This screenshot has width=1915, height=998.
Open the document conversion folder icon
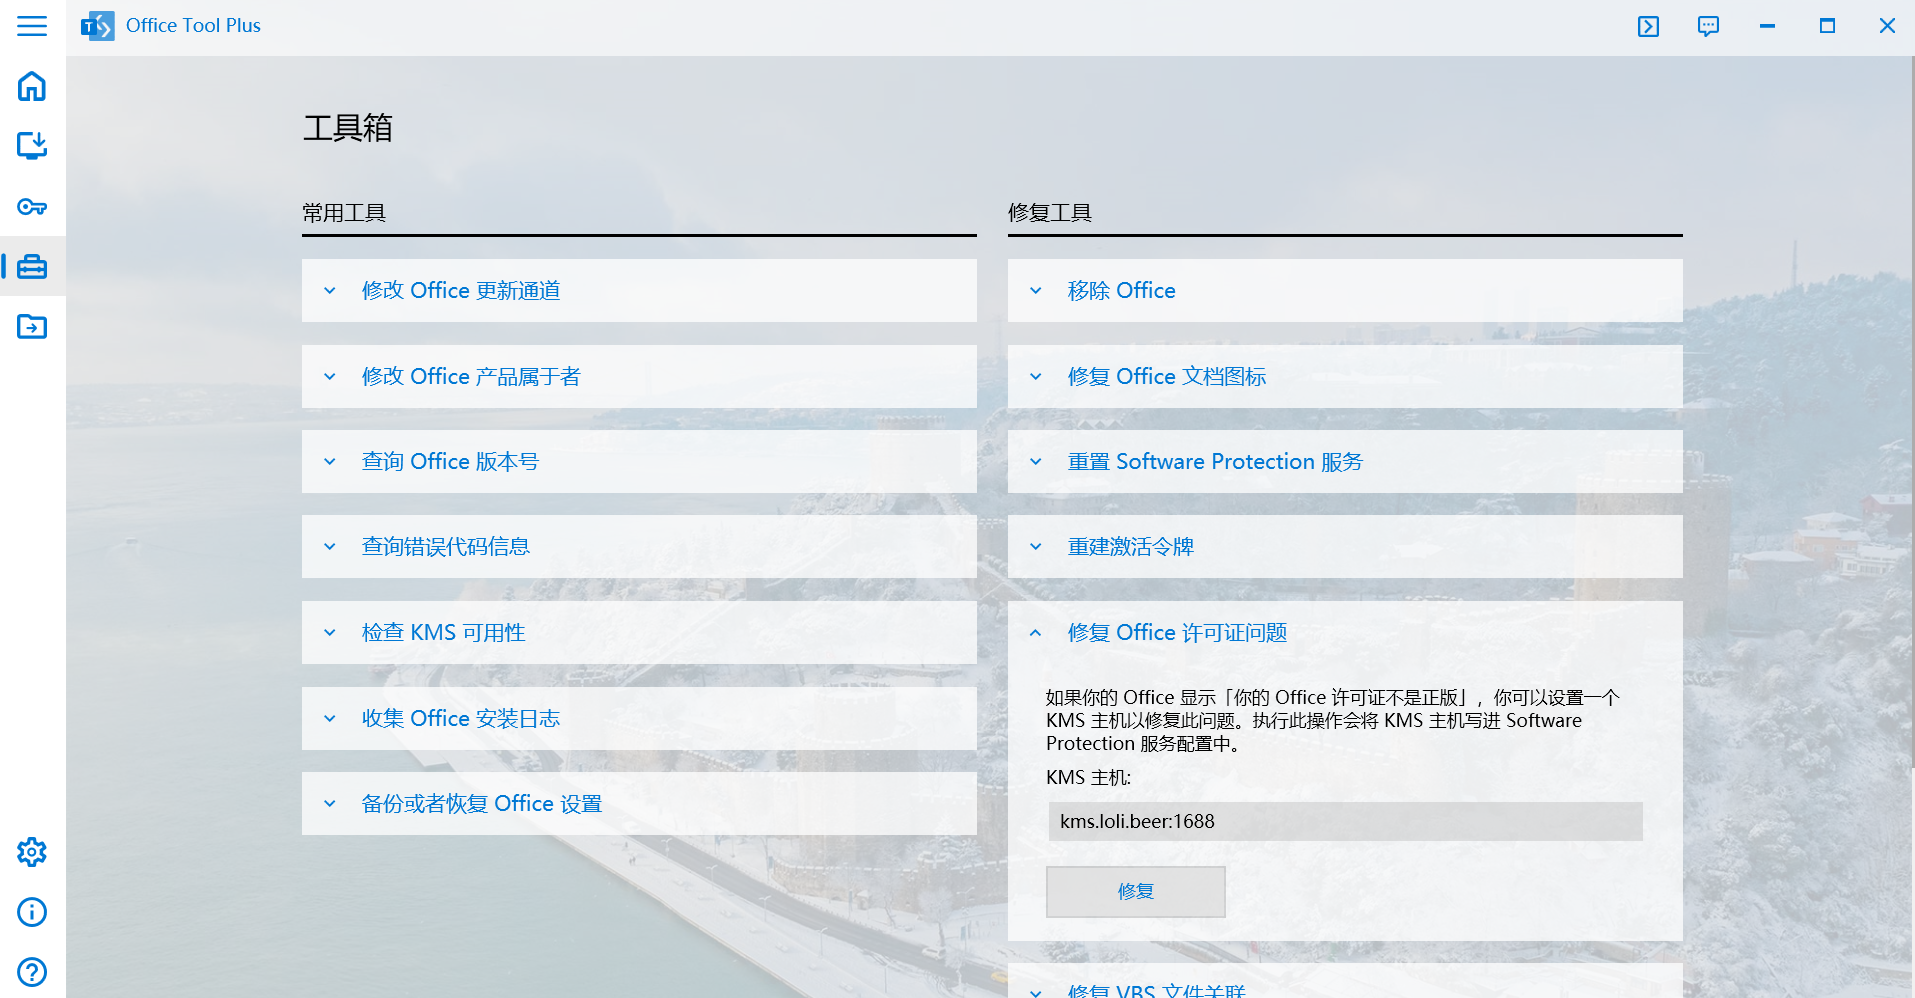point(32,327)
